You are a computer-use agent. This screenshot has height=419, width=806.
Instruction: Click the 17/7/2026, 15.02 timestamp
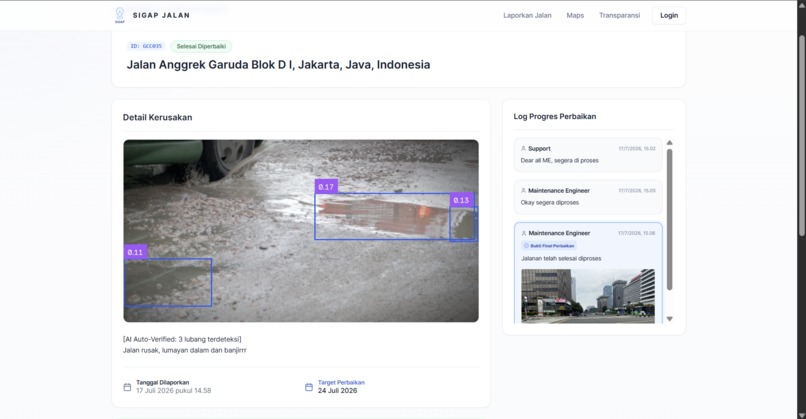(x=636, y=149)
